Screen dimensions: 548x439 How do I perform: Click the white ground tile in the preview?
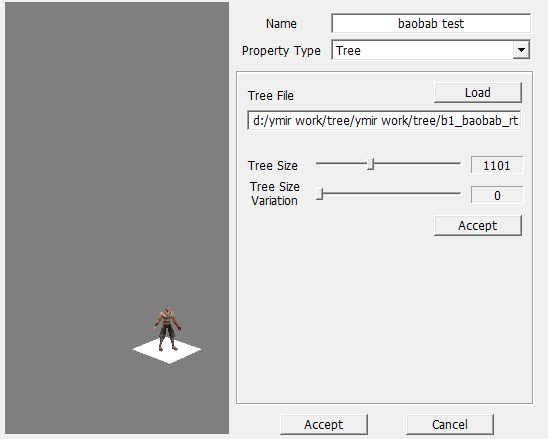click(167, 351)
